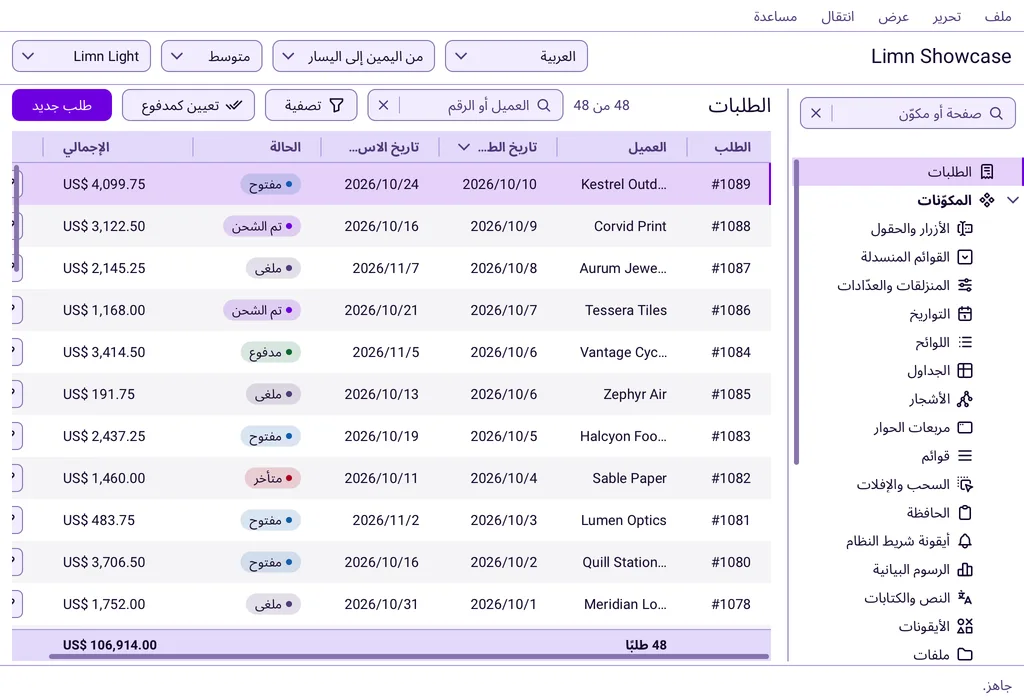Open the ملف menu
Screen dimensions: 1024x700
click(x=998, y=17)
